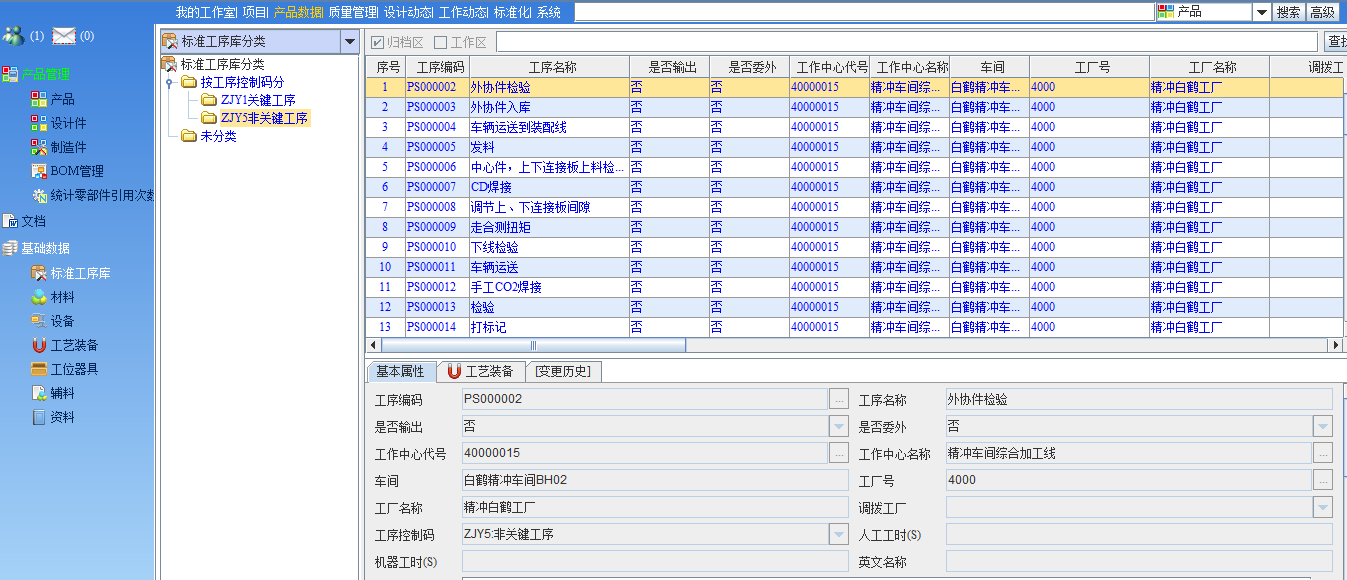
Task: Open the 工序控制码 dropdown
Action: click(x=839, y=534)
